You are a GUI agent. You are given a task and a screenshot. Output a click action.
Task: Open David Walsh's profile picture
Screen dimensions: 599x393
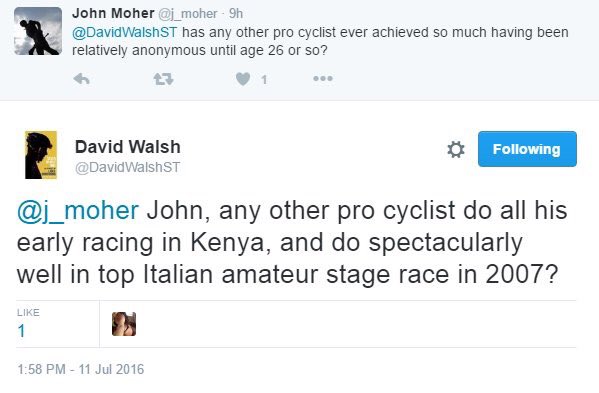(41, 155)
